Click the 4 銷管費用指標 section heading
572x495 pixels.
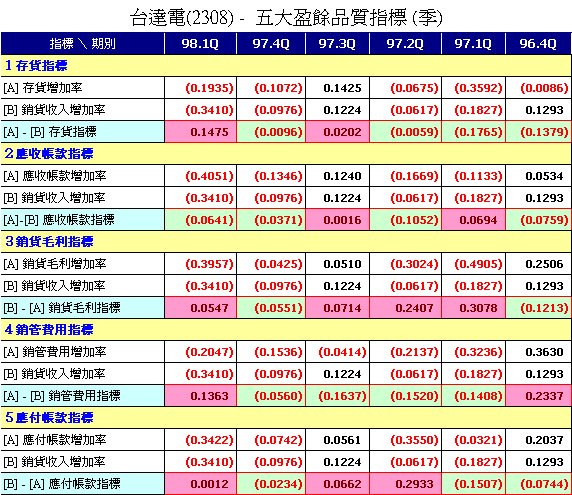pos(49,330)
